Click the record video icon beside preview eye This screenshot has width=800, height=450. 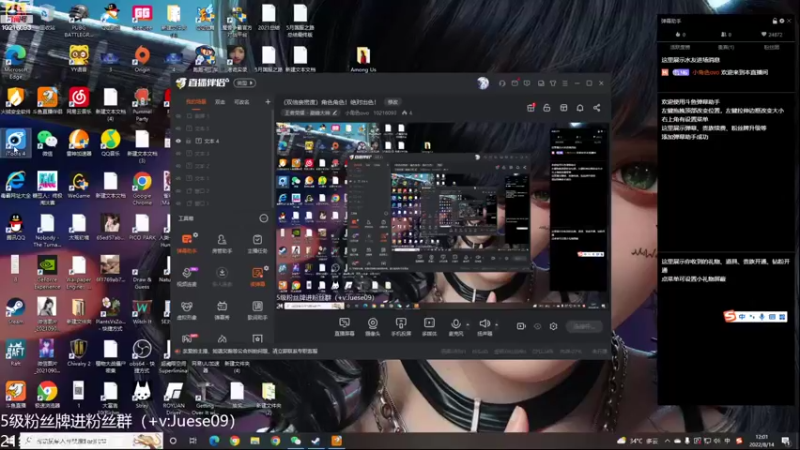click(521, 326)
